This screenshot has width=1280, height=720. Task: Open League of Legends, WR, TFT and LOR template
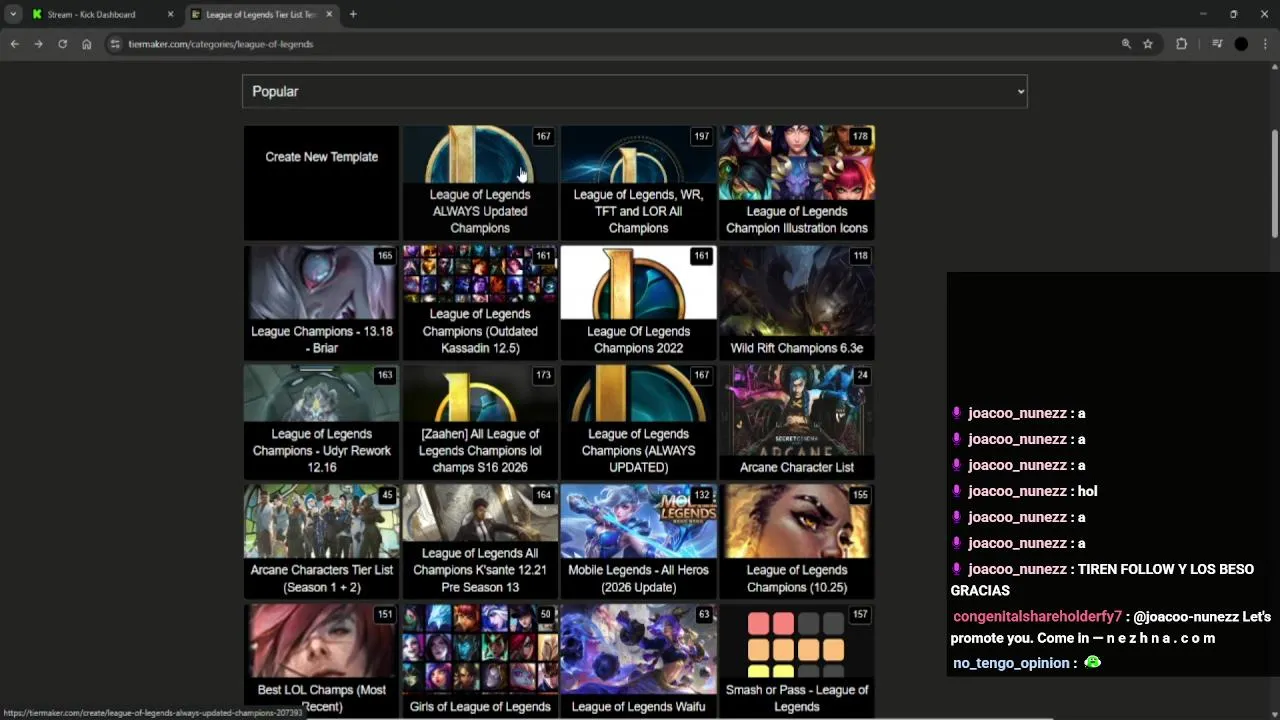tap(638, 183)
